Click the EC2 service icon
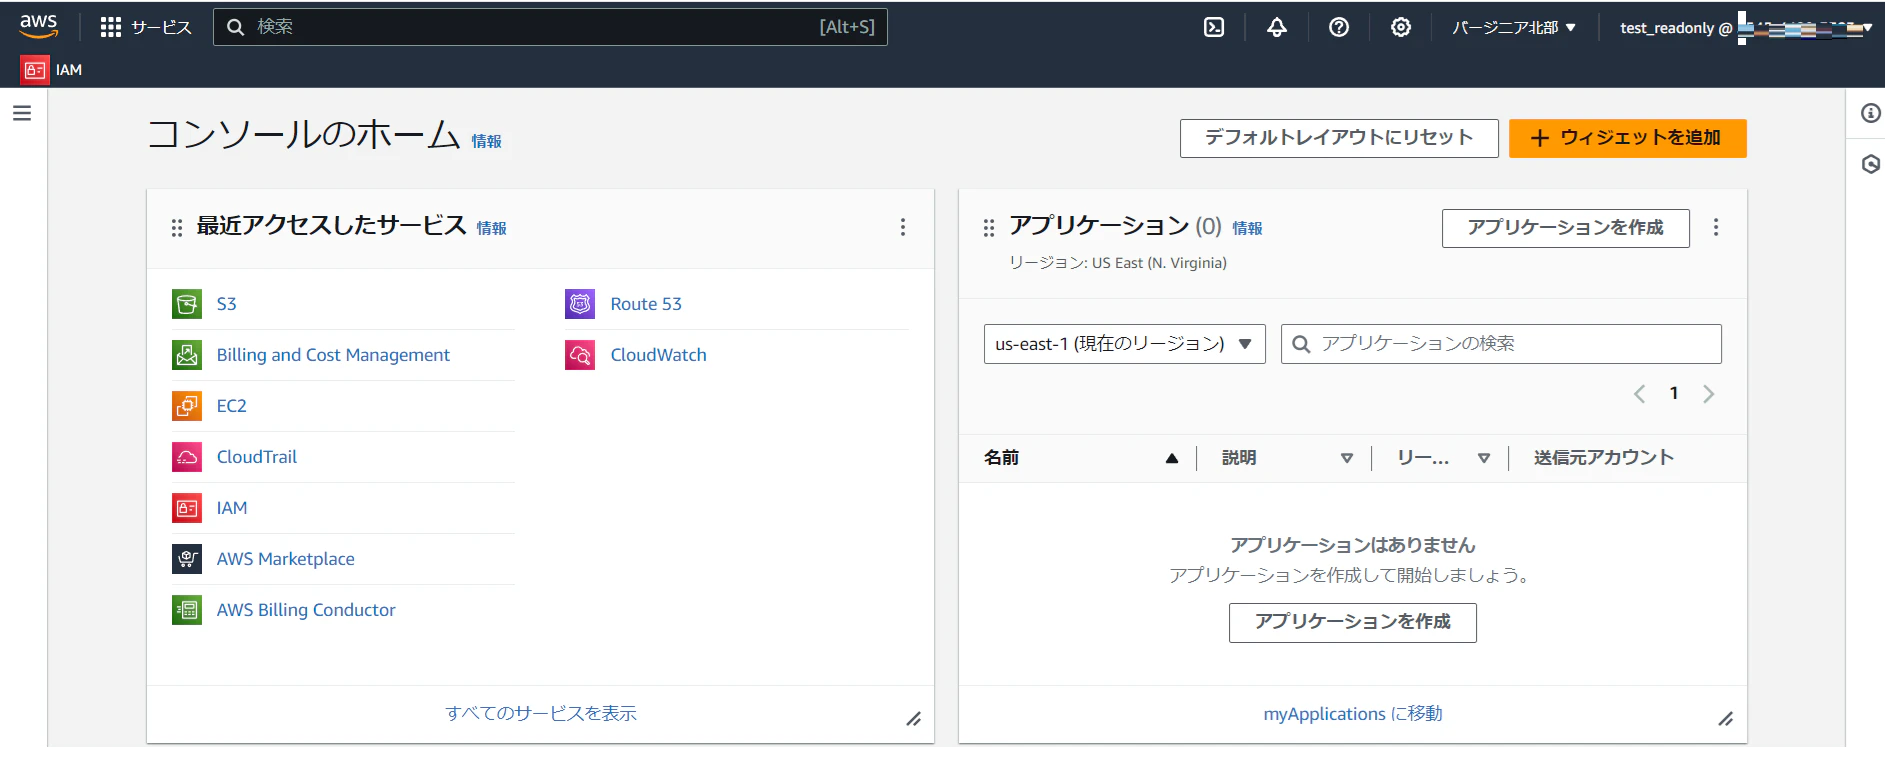This screenshot has width=1885, height=758. (187, 406)
